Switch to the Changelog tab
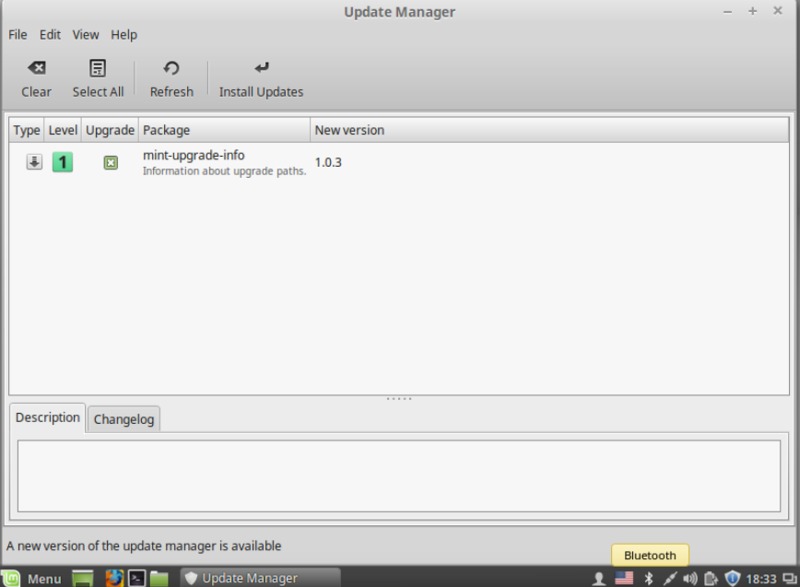 [x=124, y=419]
